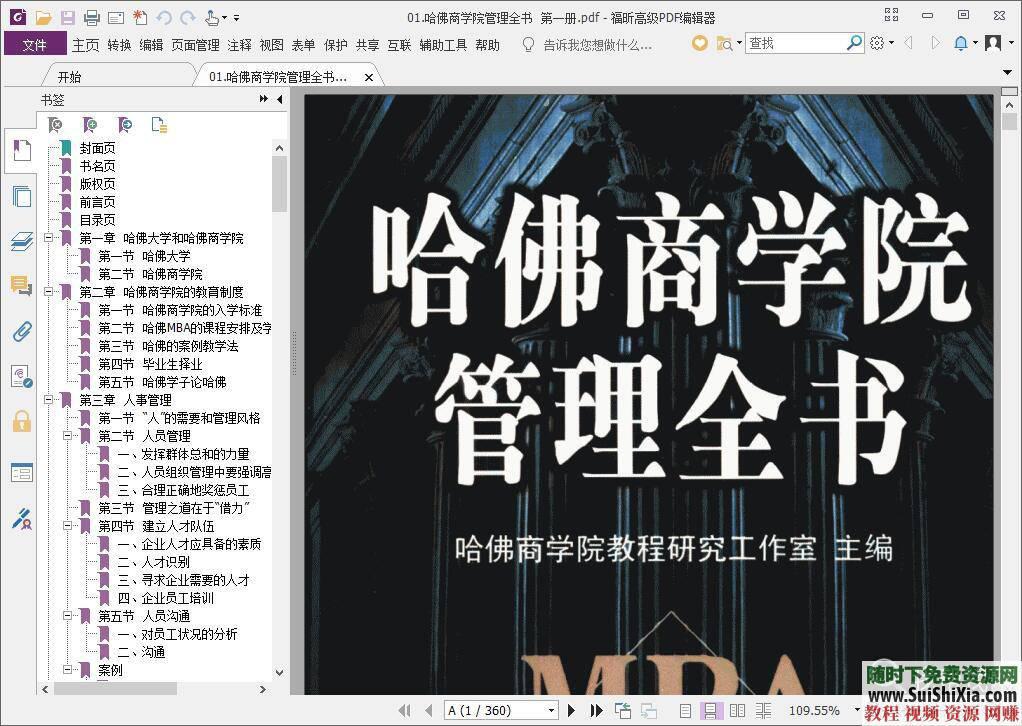Open the 文件 menu
The image size is (1022, 726).
click(35, 44)
